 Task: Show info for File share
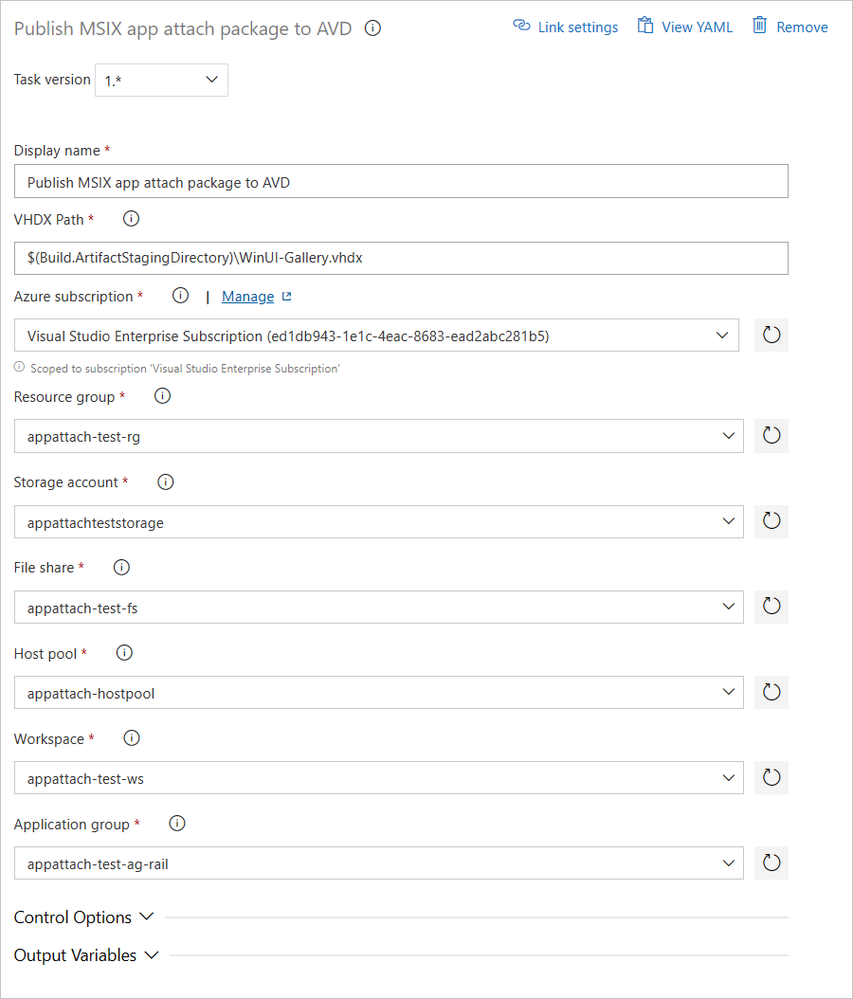(x=122, y=568)
